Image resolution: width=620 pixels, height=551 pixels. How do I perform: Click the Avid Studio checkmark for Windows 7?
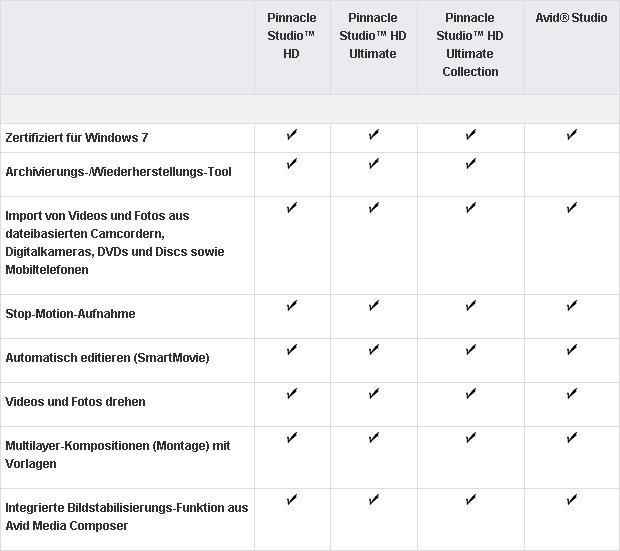point(571,135)
